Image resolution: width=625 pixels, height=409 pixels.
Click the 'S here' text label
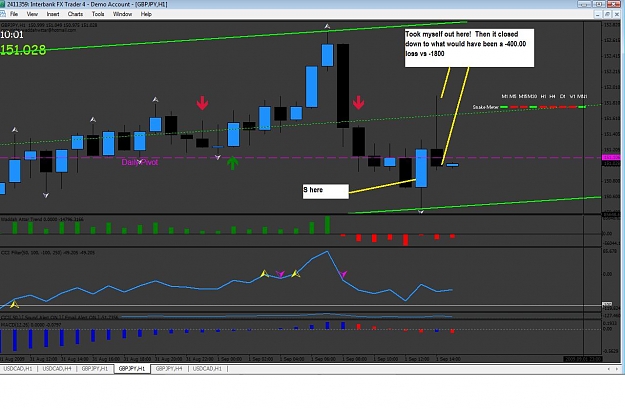(313, 190)
